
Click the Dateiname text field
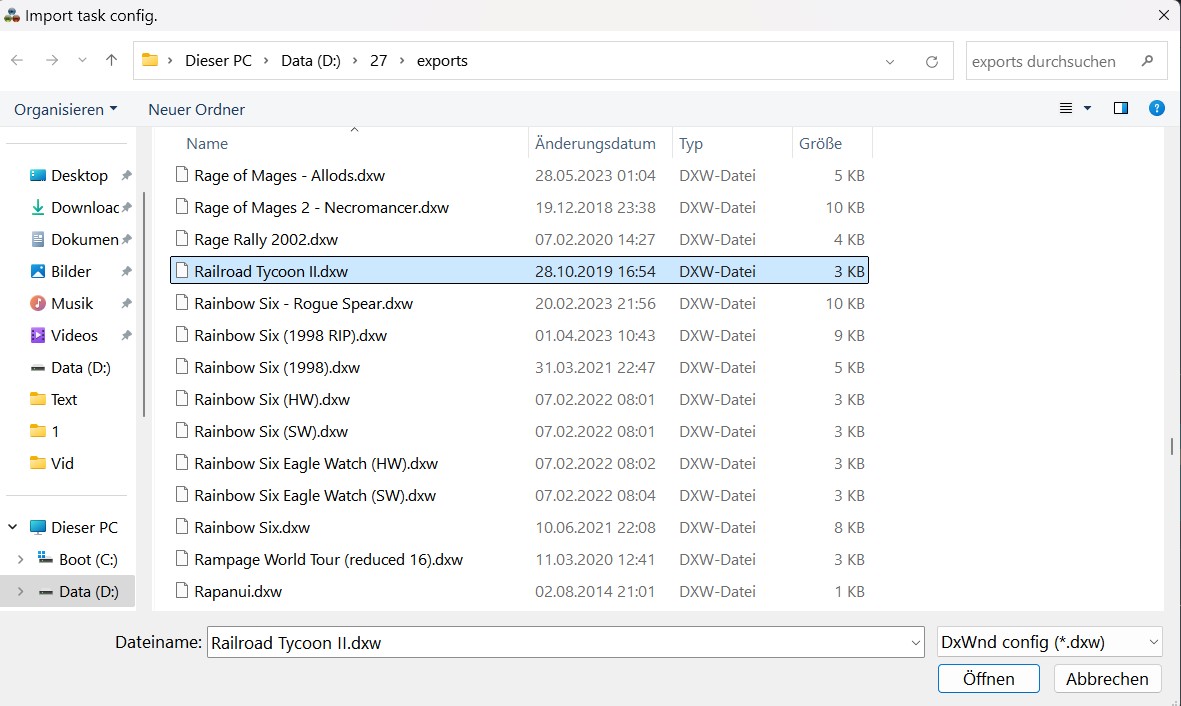click(558, 643)
